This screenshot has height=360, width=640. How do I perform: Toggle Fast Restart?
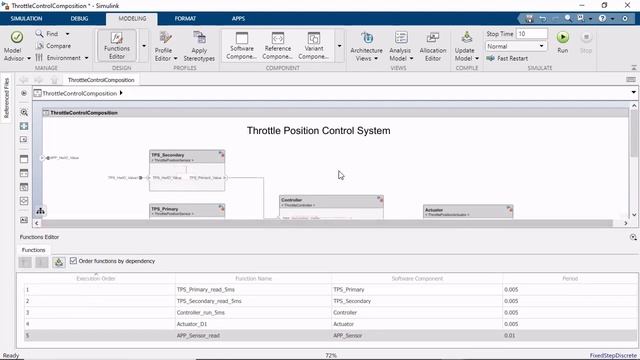click(x=507, y=58)
